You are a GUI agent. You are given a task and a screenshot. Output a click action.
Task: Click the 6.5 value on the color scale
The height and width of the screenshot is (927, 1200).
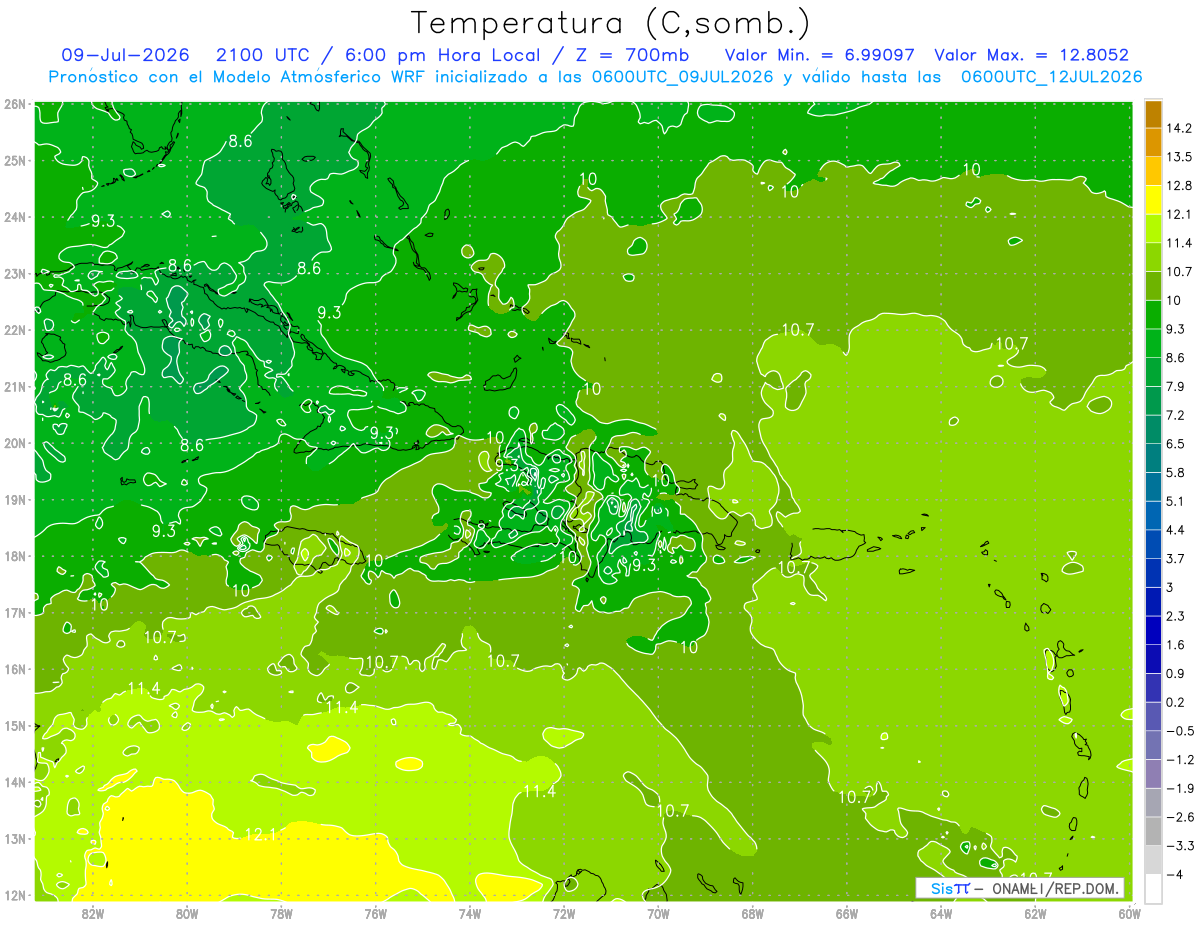click(x=1175, y=444)
